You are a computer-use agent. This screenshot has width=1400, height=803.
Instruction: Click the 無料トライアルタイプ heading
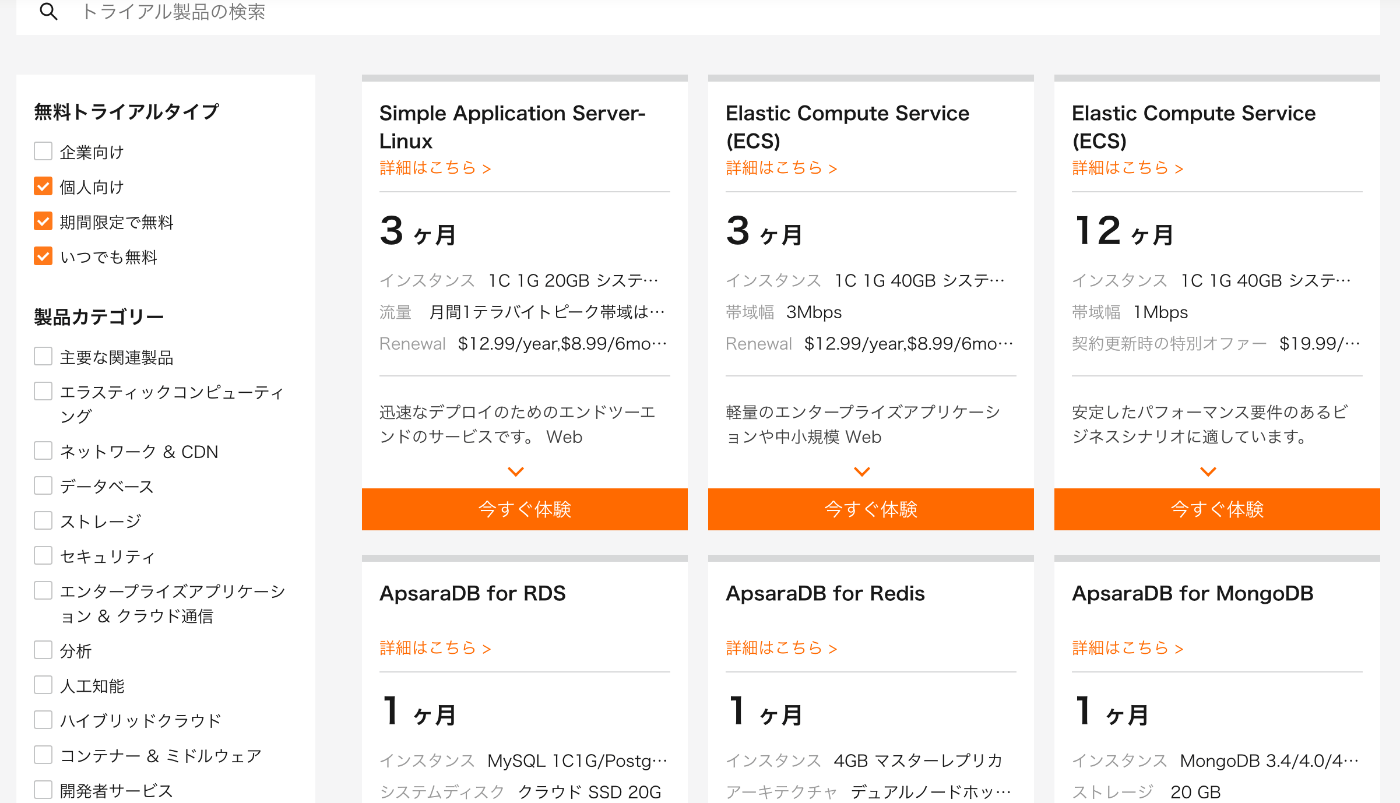126,112
